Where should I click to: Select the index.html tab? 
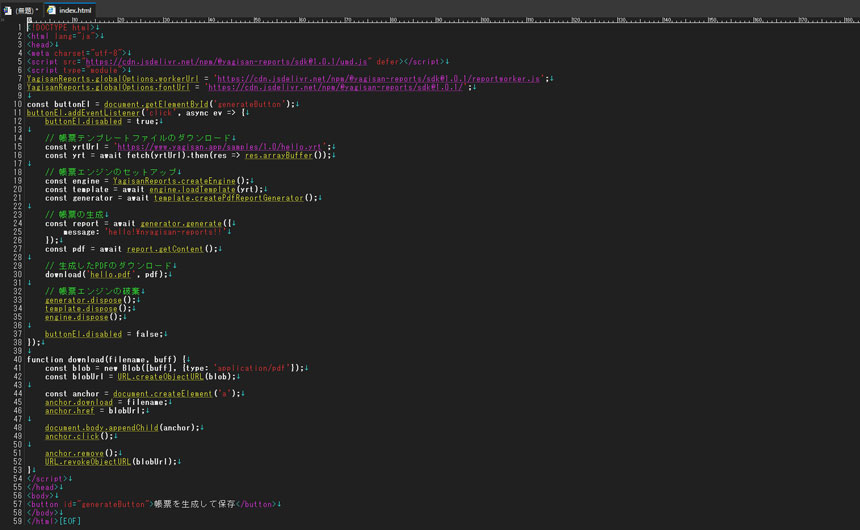tap(75, 10)
